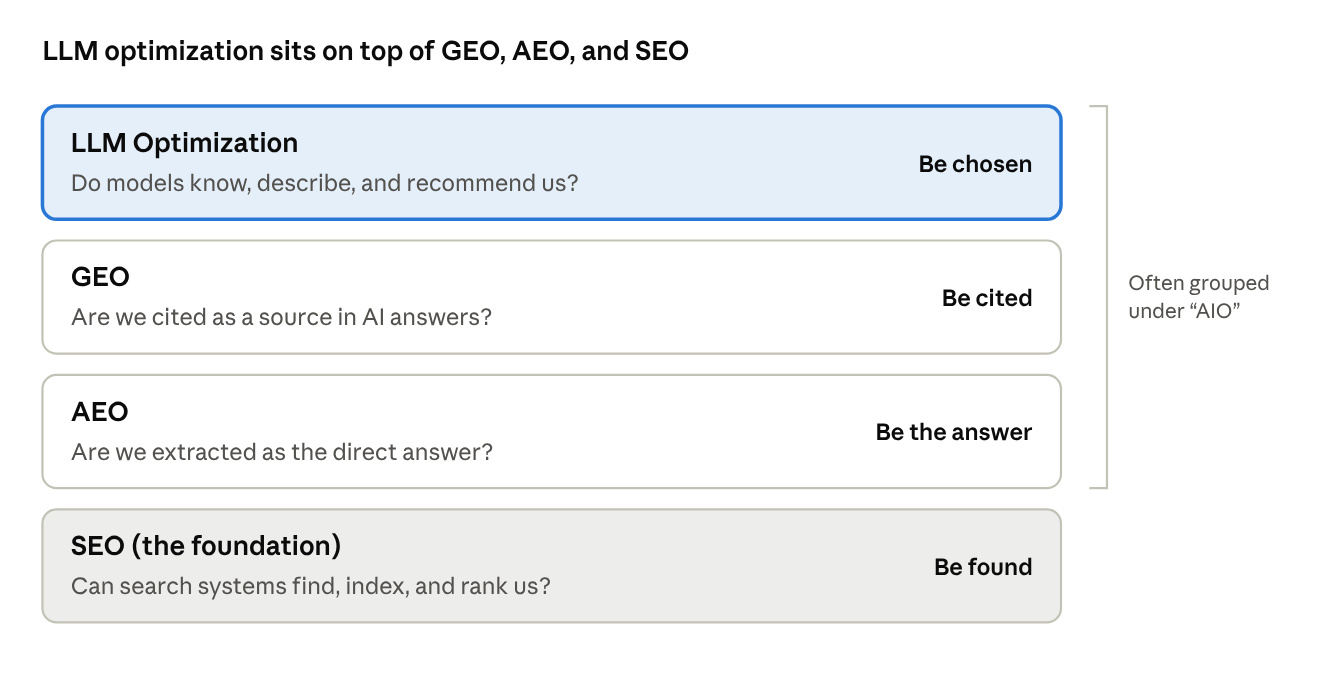Viewport: 1344px width, 678px height.
Task: Click the 'Be cited' label
Action: 987,298
